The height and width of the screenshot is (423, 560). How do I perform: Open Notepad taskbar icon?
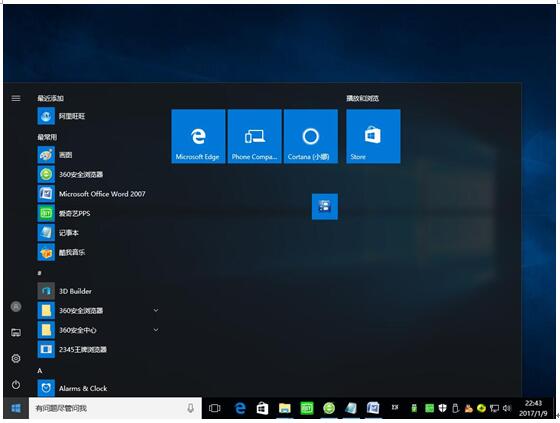click(x=351, y=408)
